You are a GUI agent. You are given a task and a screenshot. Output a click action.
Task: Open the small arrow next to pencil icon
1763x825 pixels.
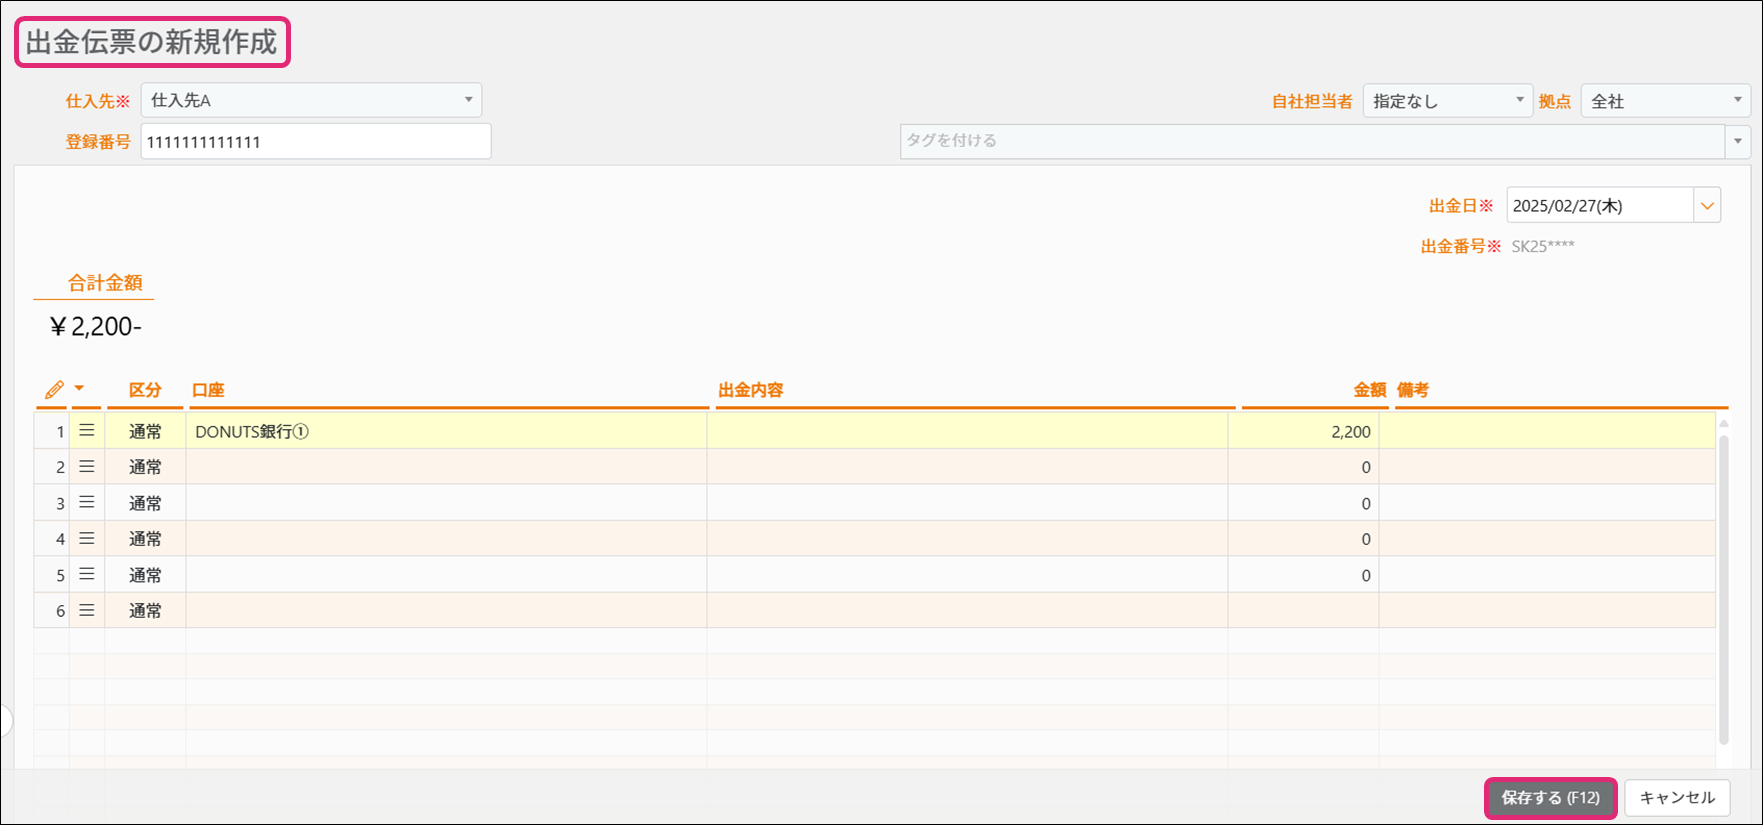tap(79, 388)
